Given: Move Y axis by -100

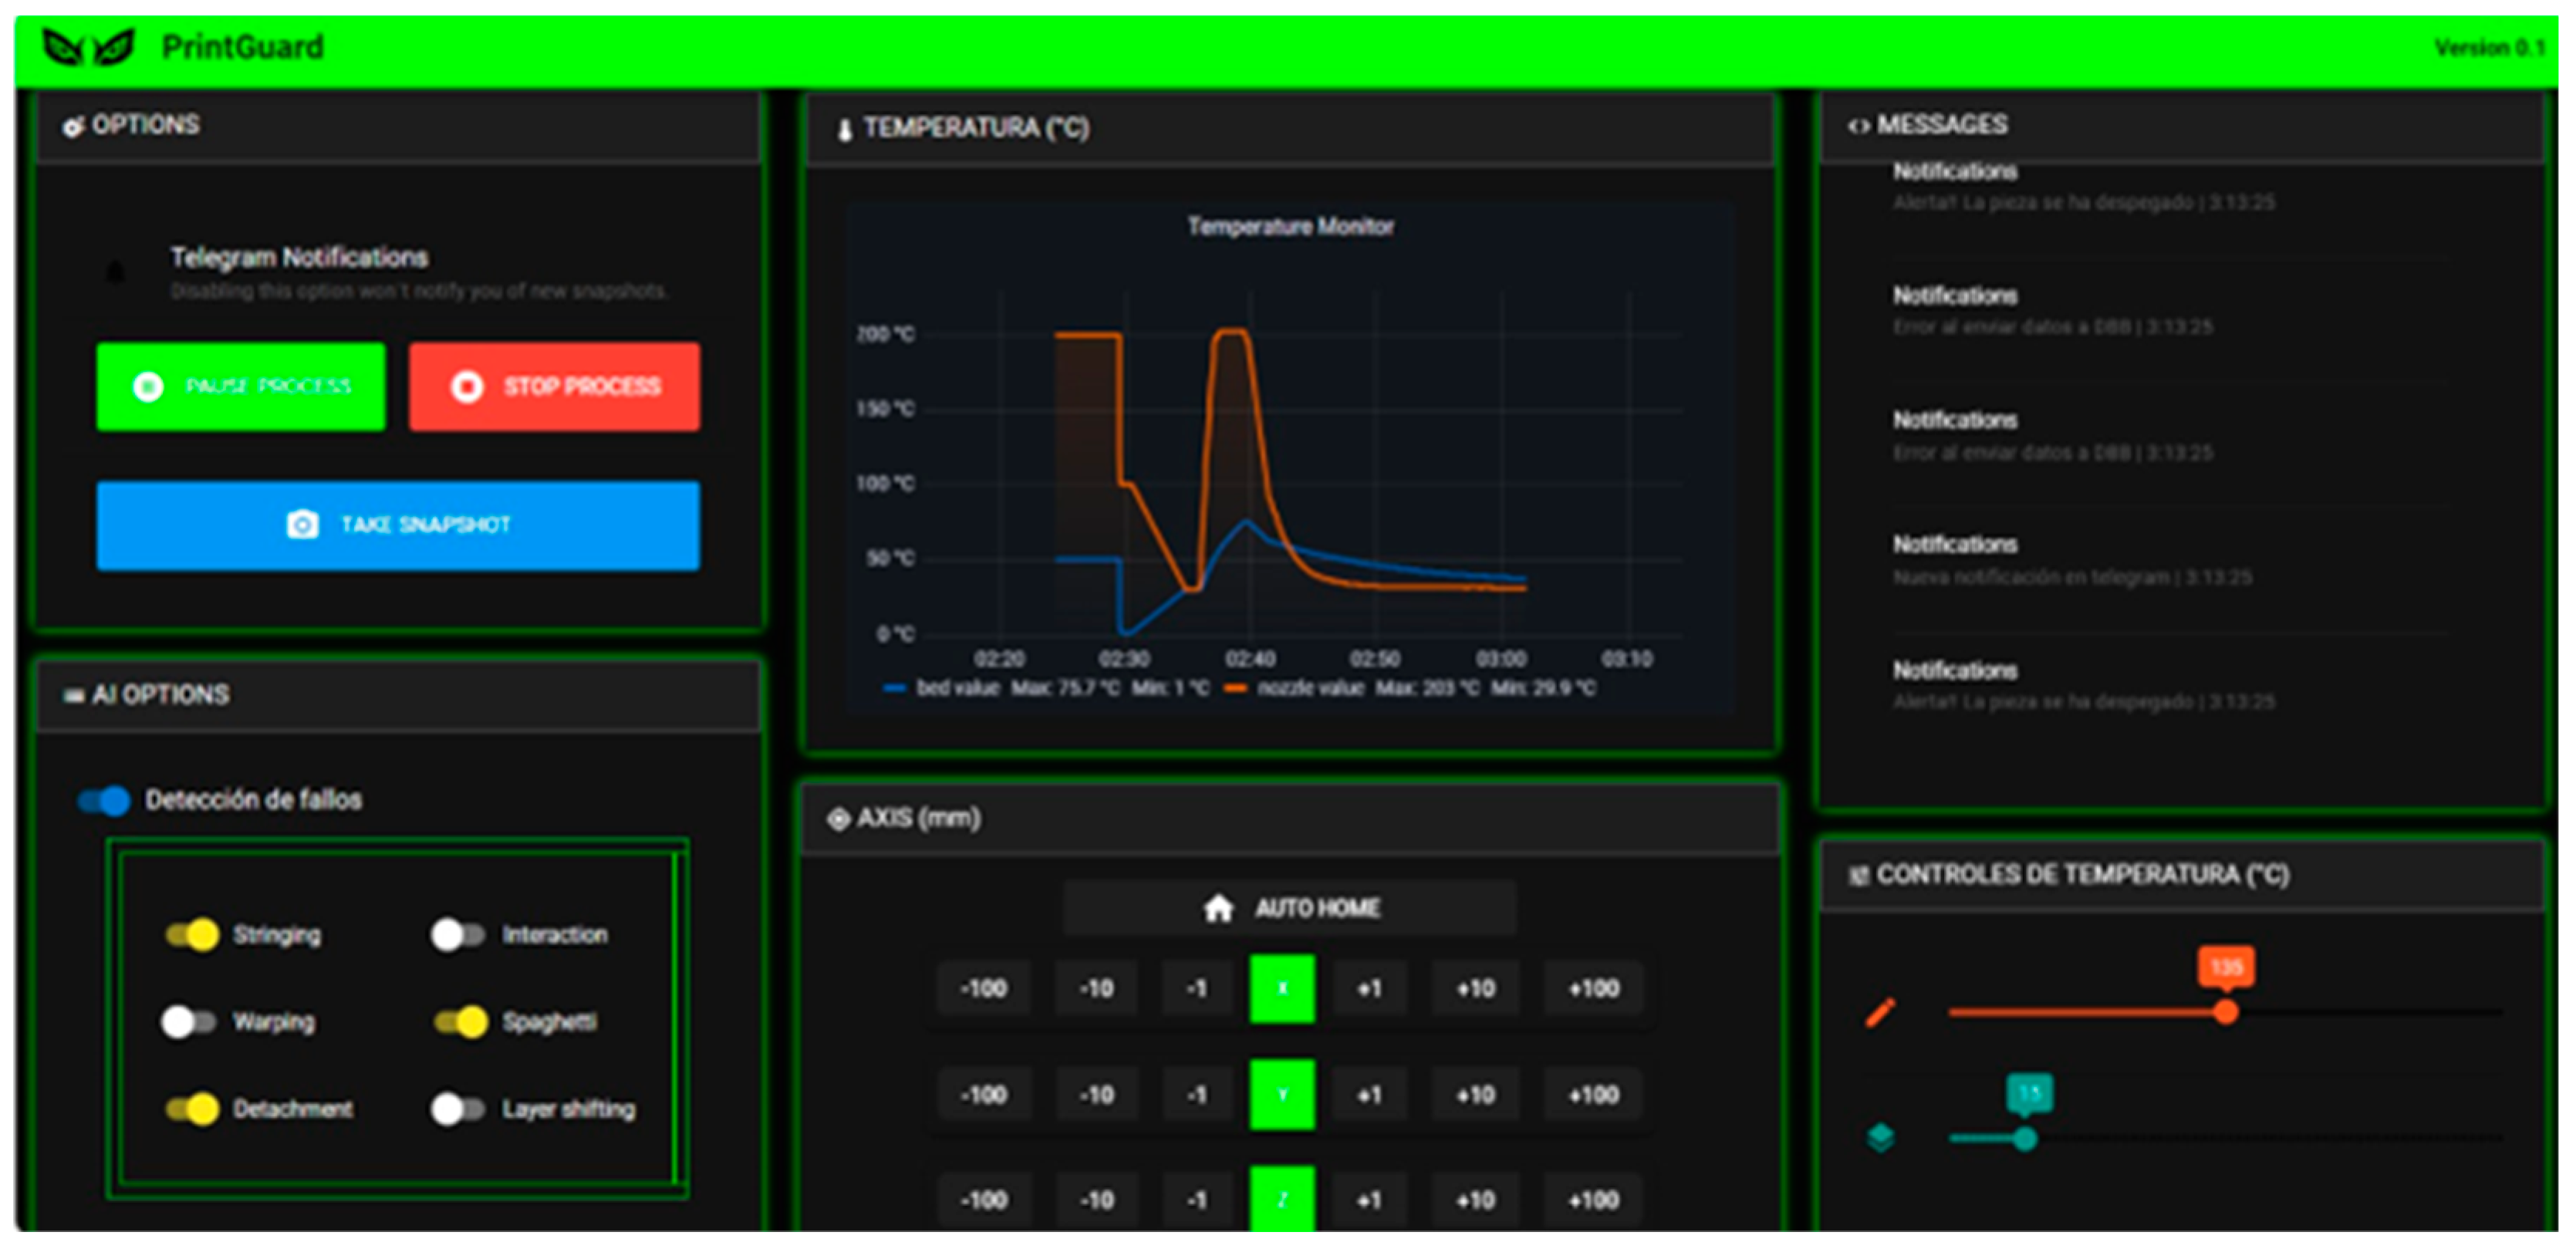Looking at the screenshot, I should (x=983, y=1095).
